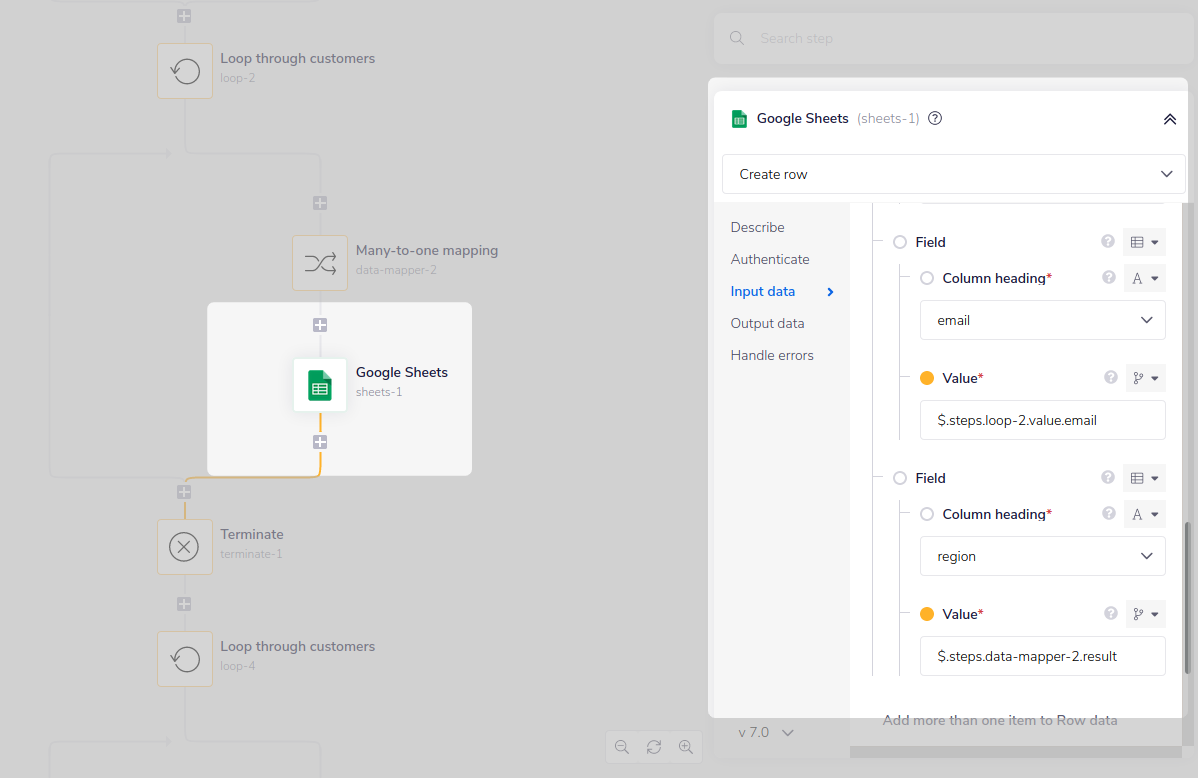Switch to the Output data section
This screenshot has height=778, width=1198.
(x=767, y=322)
